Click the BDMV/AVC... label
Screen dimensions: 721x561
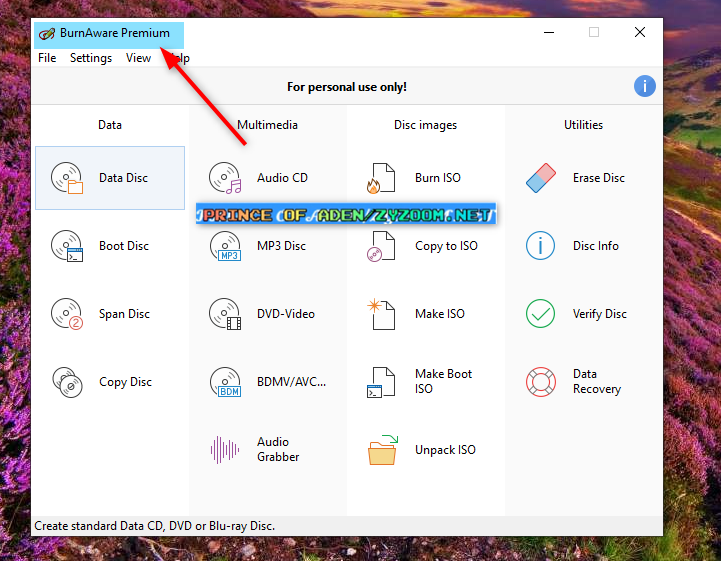tap(291, 382)
